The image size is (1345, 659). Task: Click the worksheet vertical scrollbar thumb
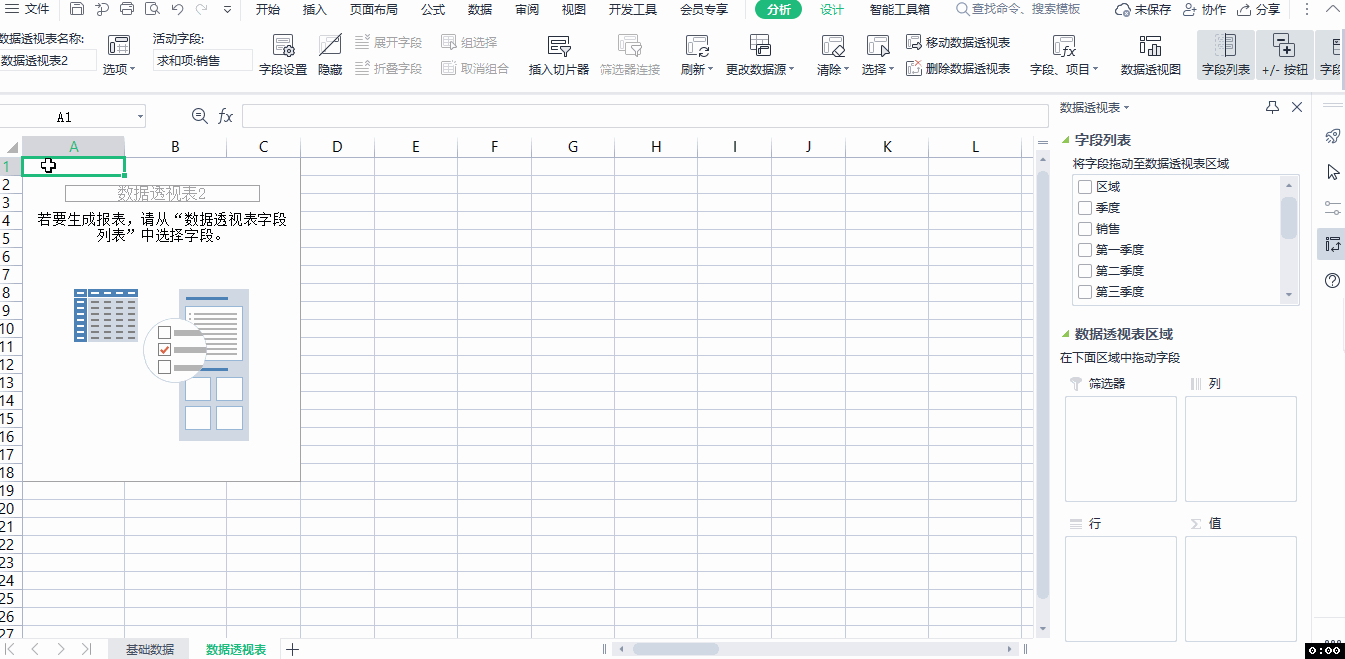[1042, 385]
